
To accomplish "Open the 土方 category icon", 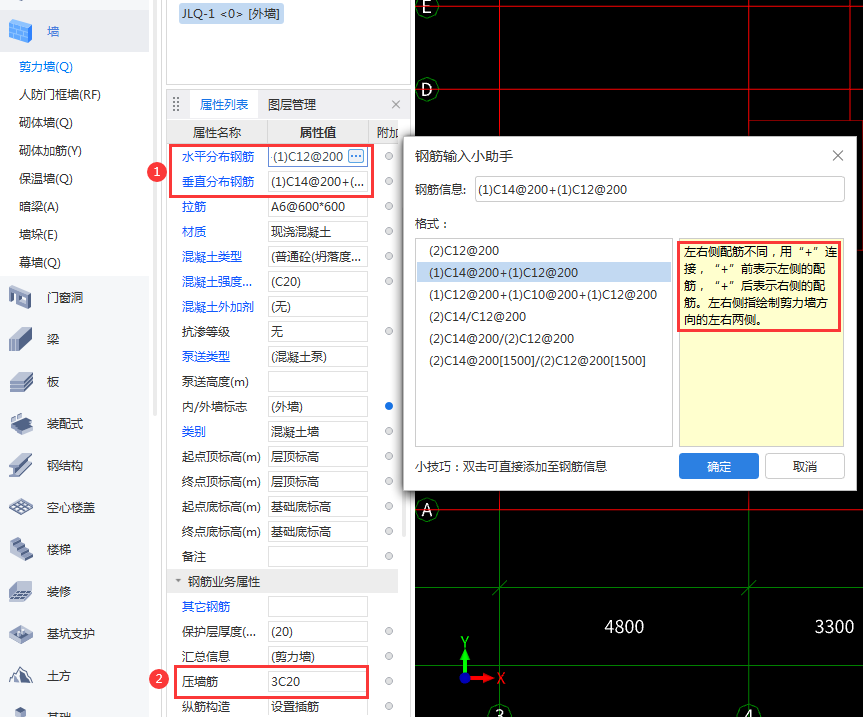I will 20,675.
